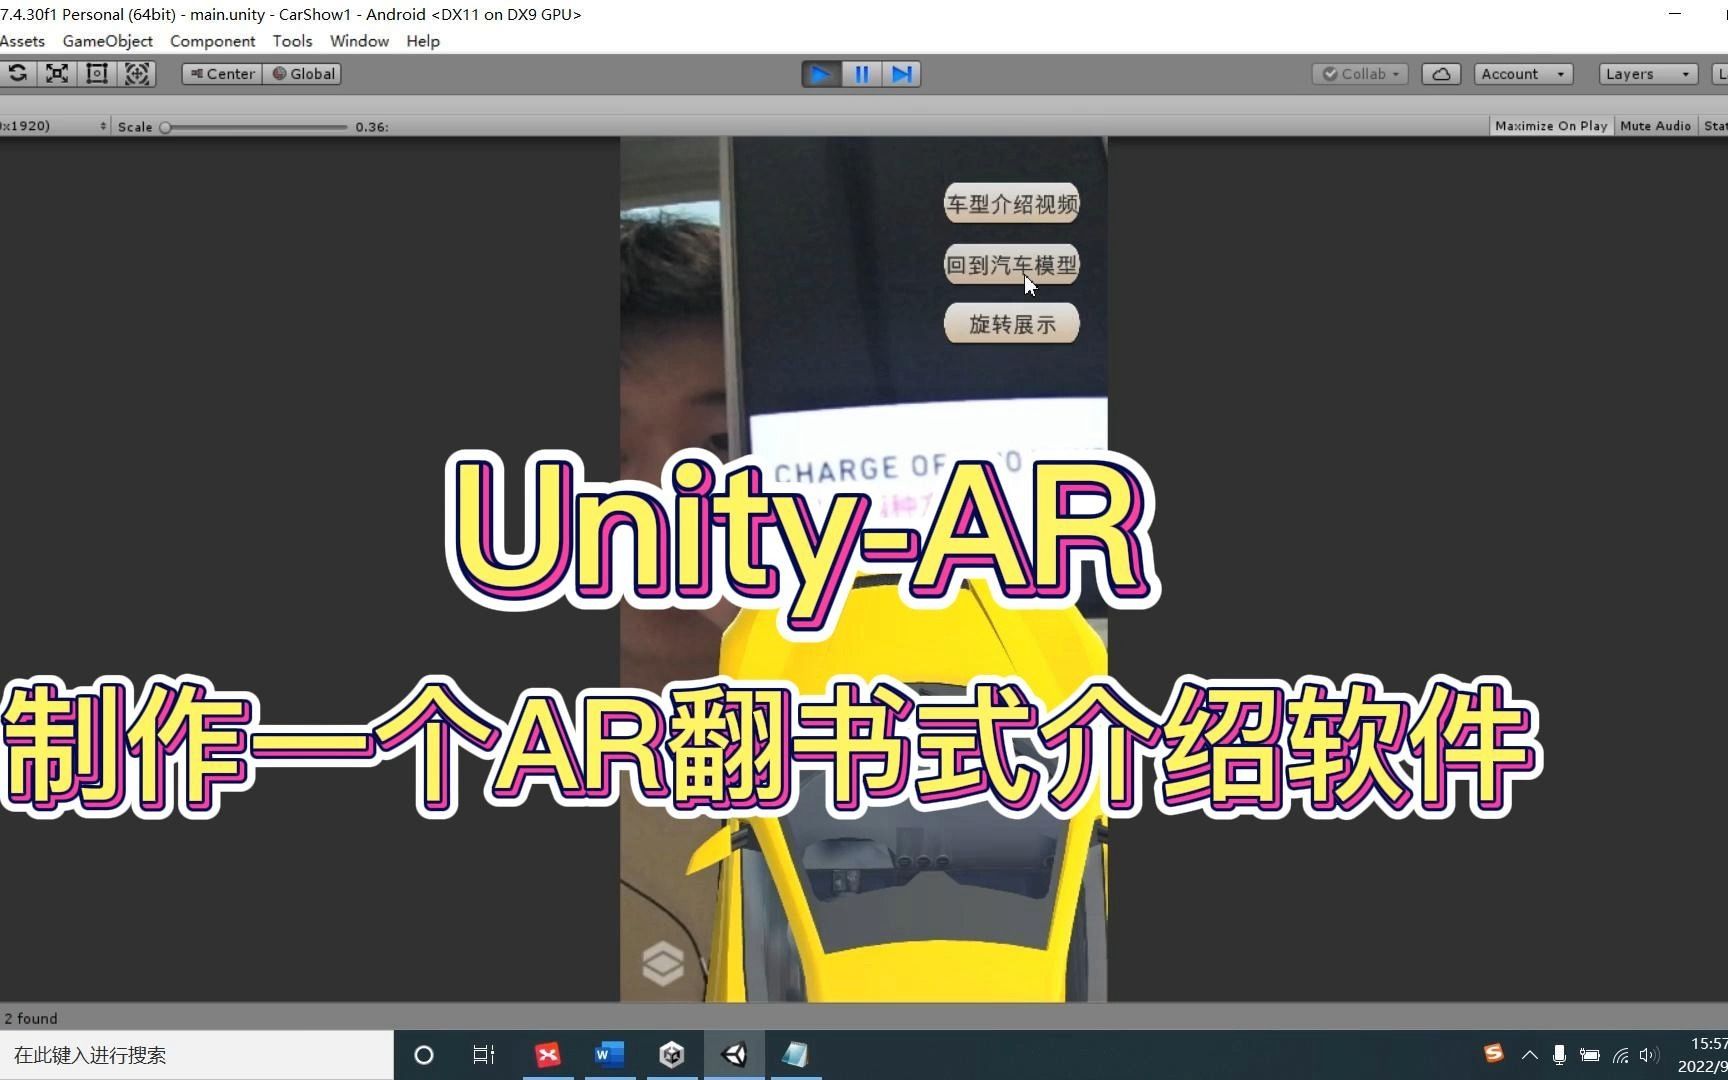Select the Rotate tool in the toolbar
Screen dimensions: 1728x1080
click(x=18, y=73)
